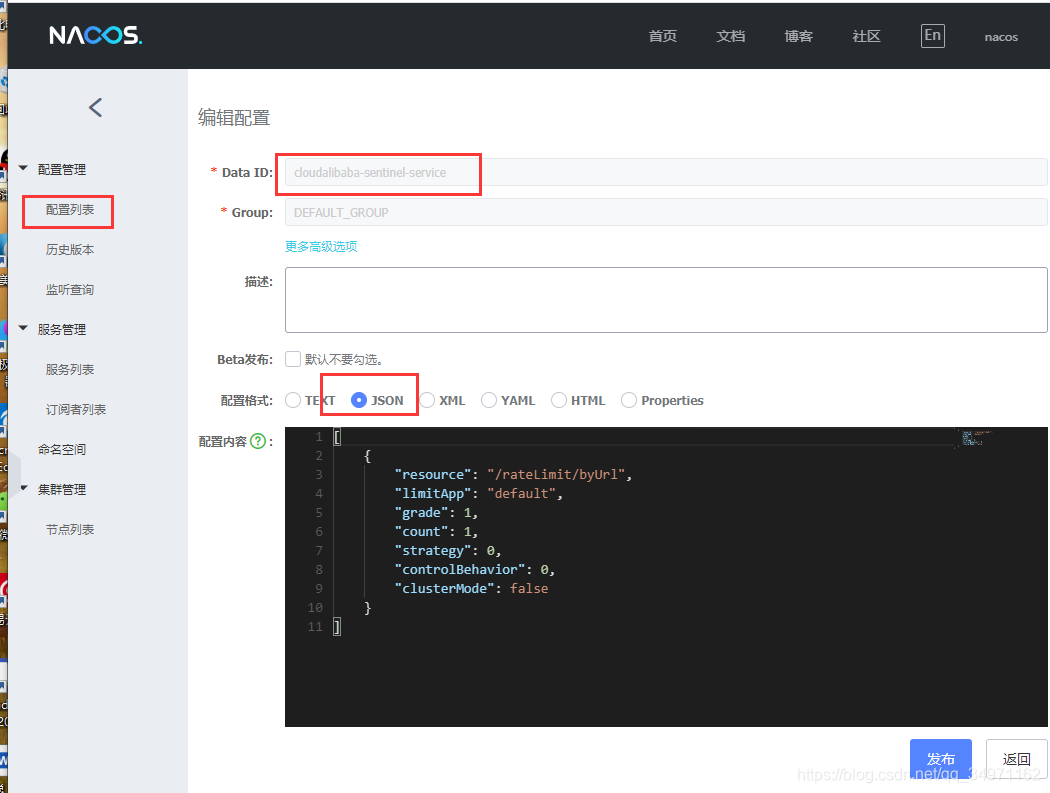Click the "clusterMode" false value
The height and width of the screenshot is (793, 1050).
pos(529,588)
